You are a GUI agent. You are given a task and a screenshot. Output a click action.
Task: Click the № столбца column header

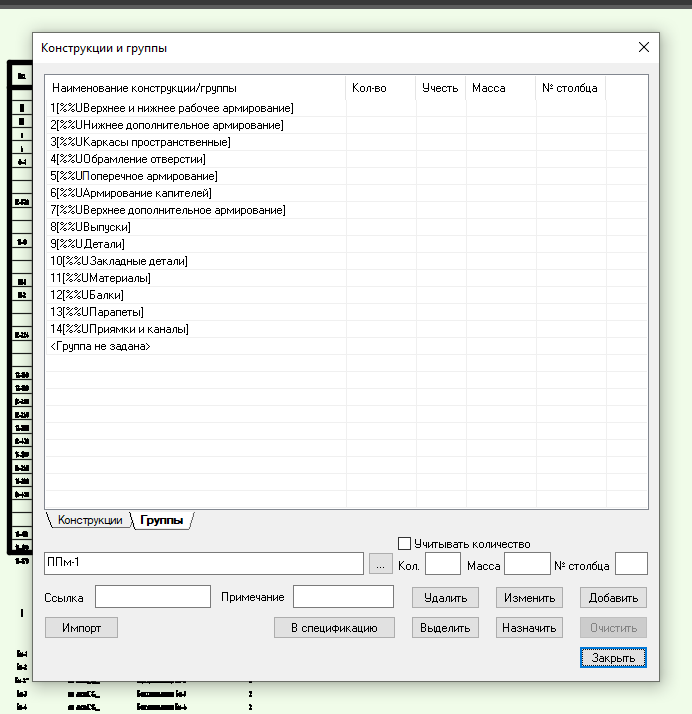tap(571, 88)
